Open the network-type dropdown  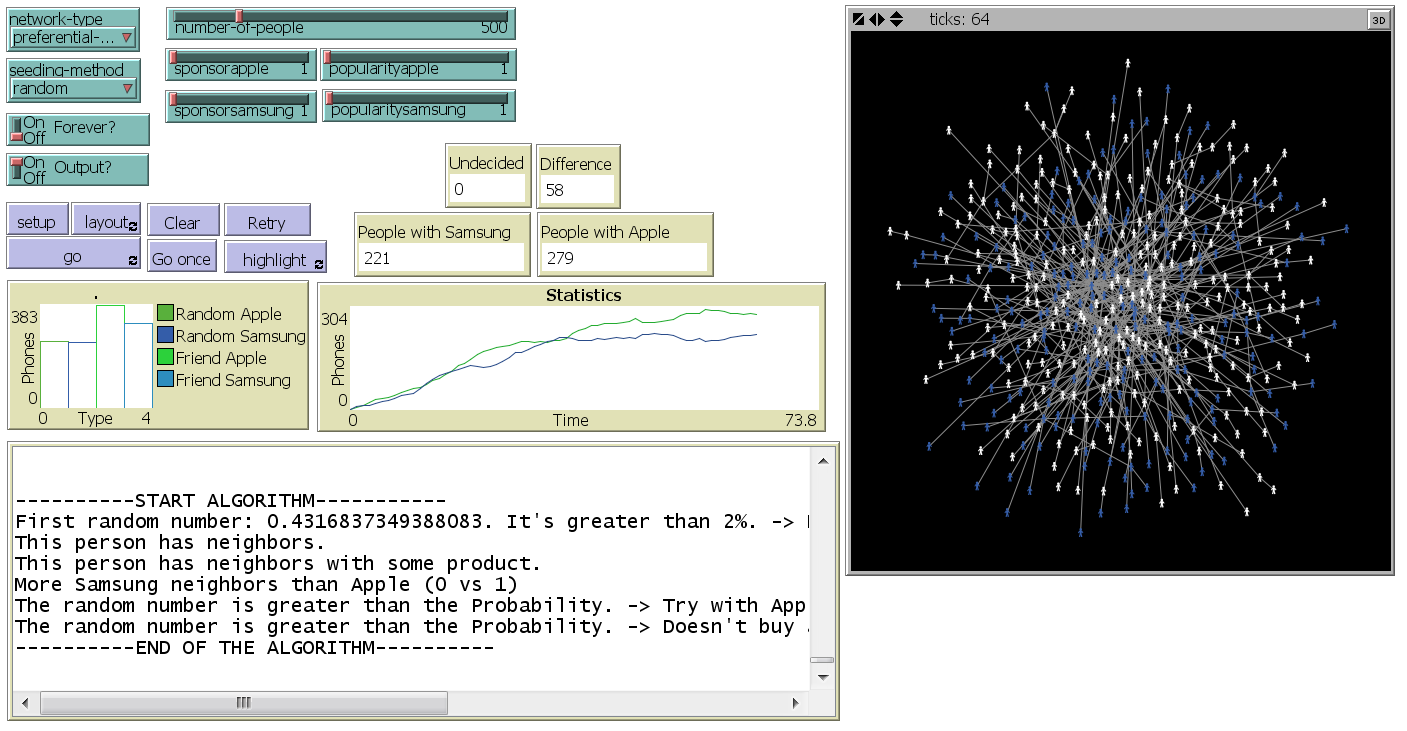pos(73,38)
